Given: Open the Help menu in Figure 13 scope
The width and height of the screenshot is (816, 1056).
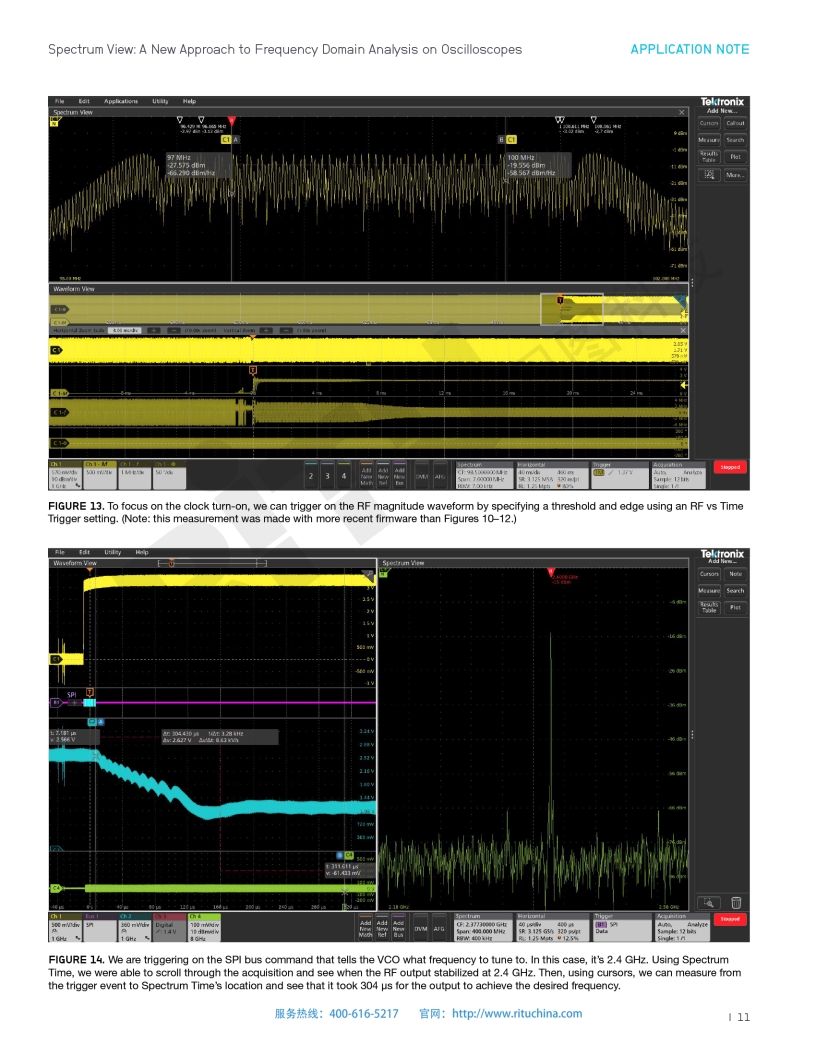Looking at the screenshot, I should (189, 101).
